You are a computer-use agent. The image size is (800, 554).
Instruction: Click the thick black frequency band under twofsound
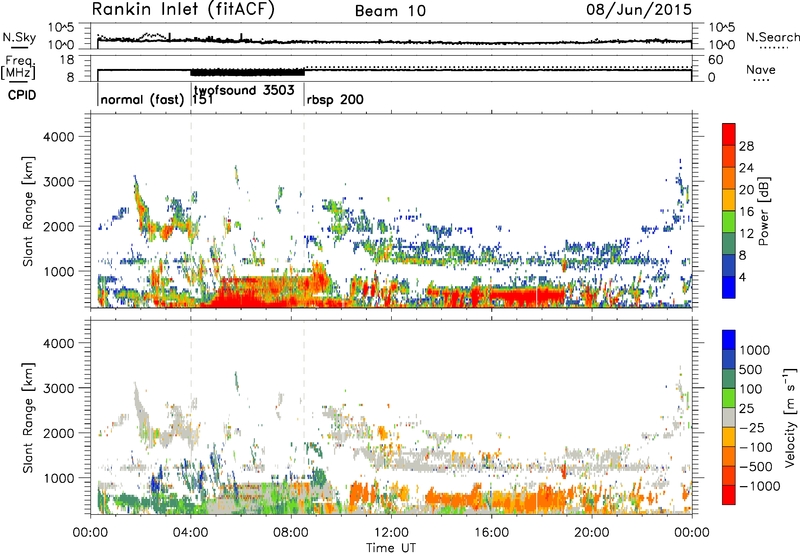tap(247, 72)
